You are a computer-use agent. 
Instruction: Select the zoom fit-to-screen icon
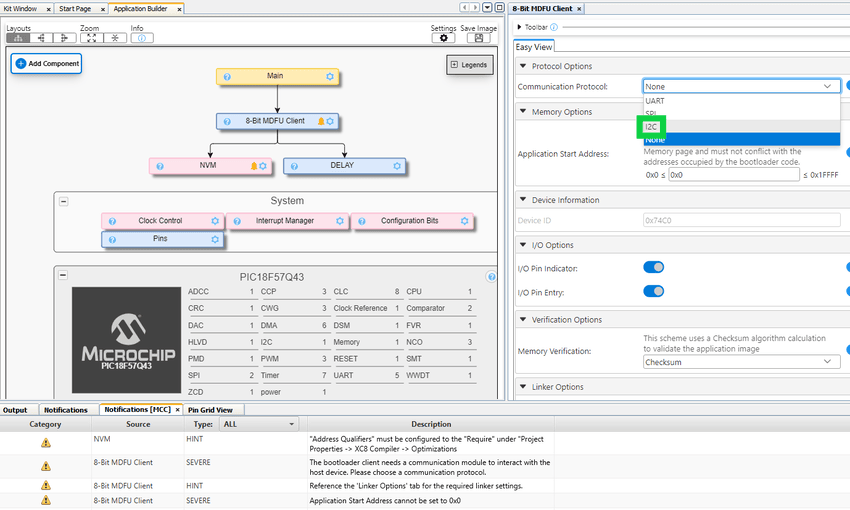tap(92, 38)
